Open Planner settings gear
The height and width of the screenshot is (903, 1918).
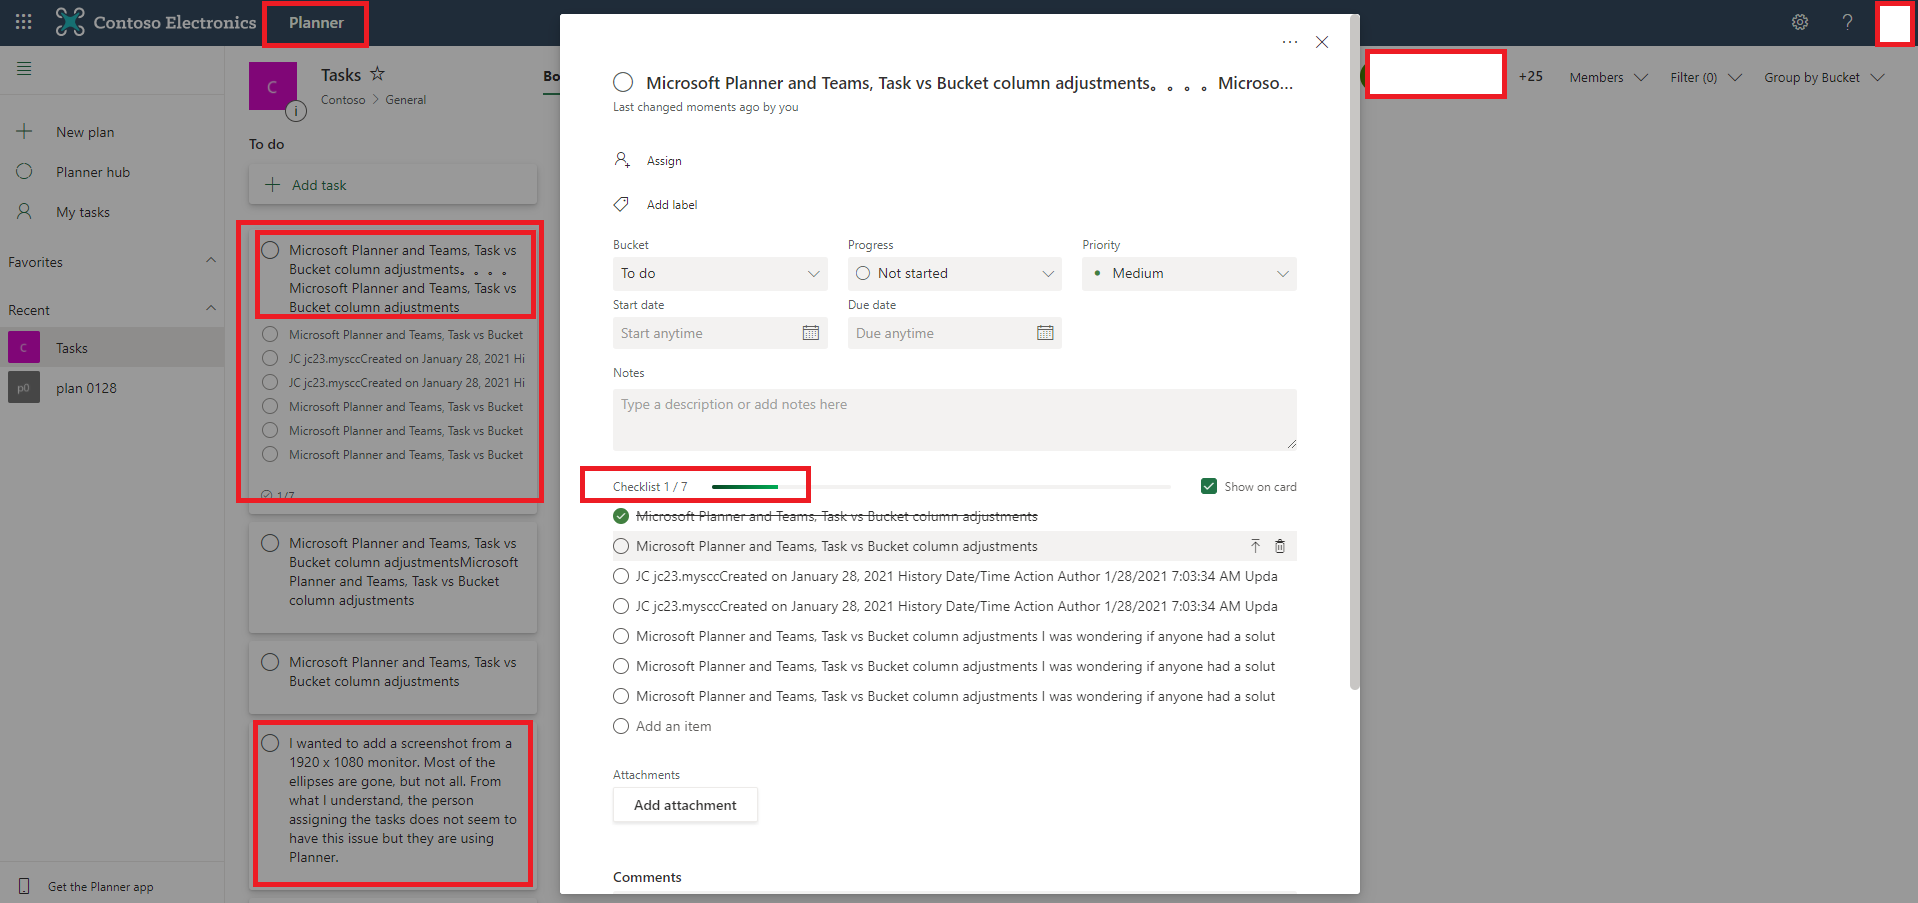pos(1799,22)
